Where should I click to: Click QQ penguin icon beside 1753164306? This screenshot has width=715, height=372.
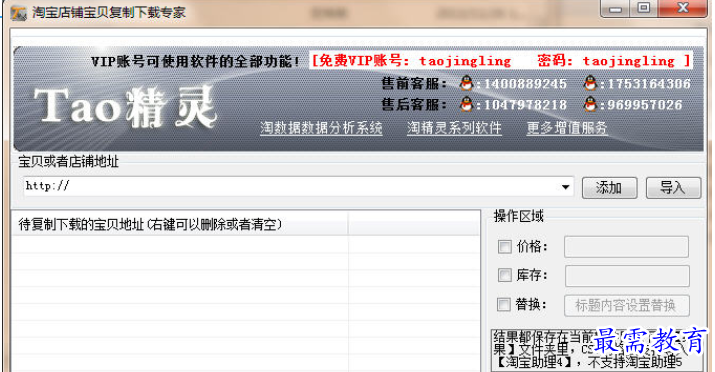(590, 83)
